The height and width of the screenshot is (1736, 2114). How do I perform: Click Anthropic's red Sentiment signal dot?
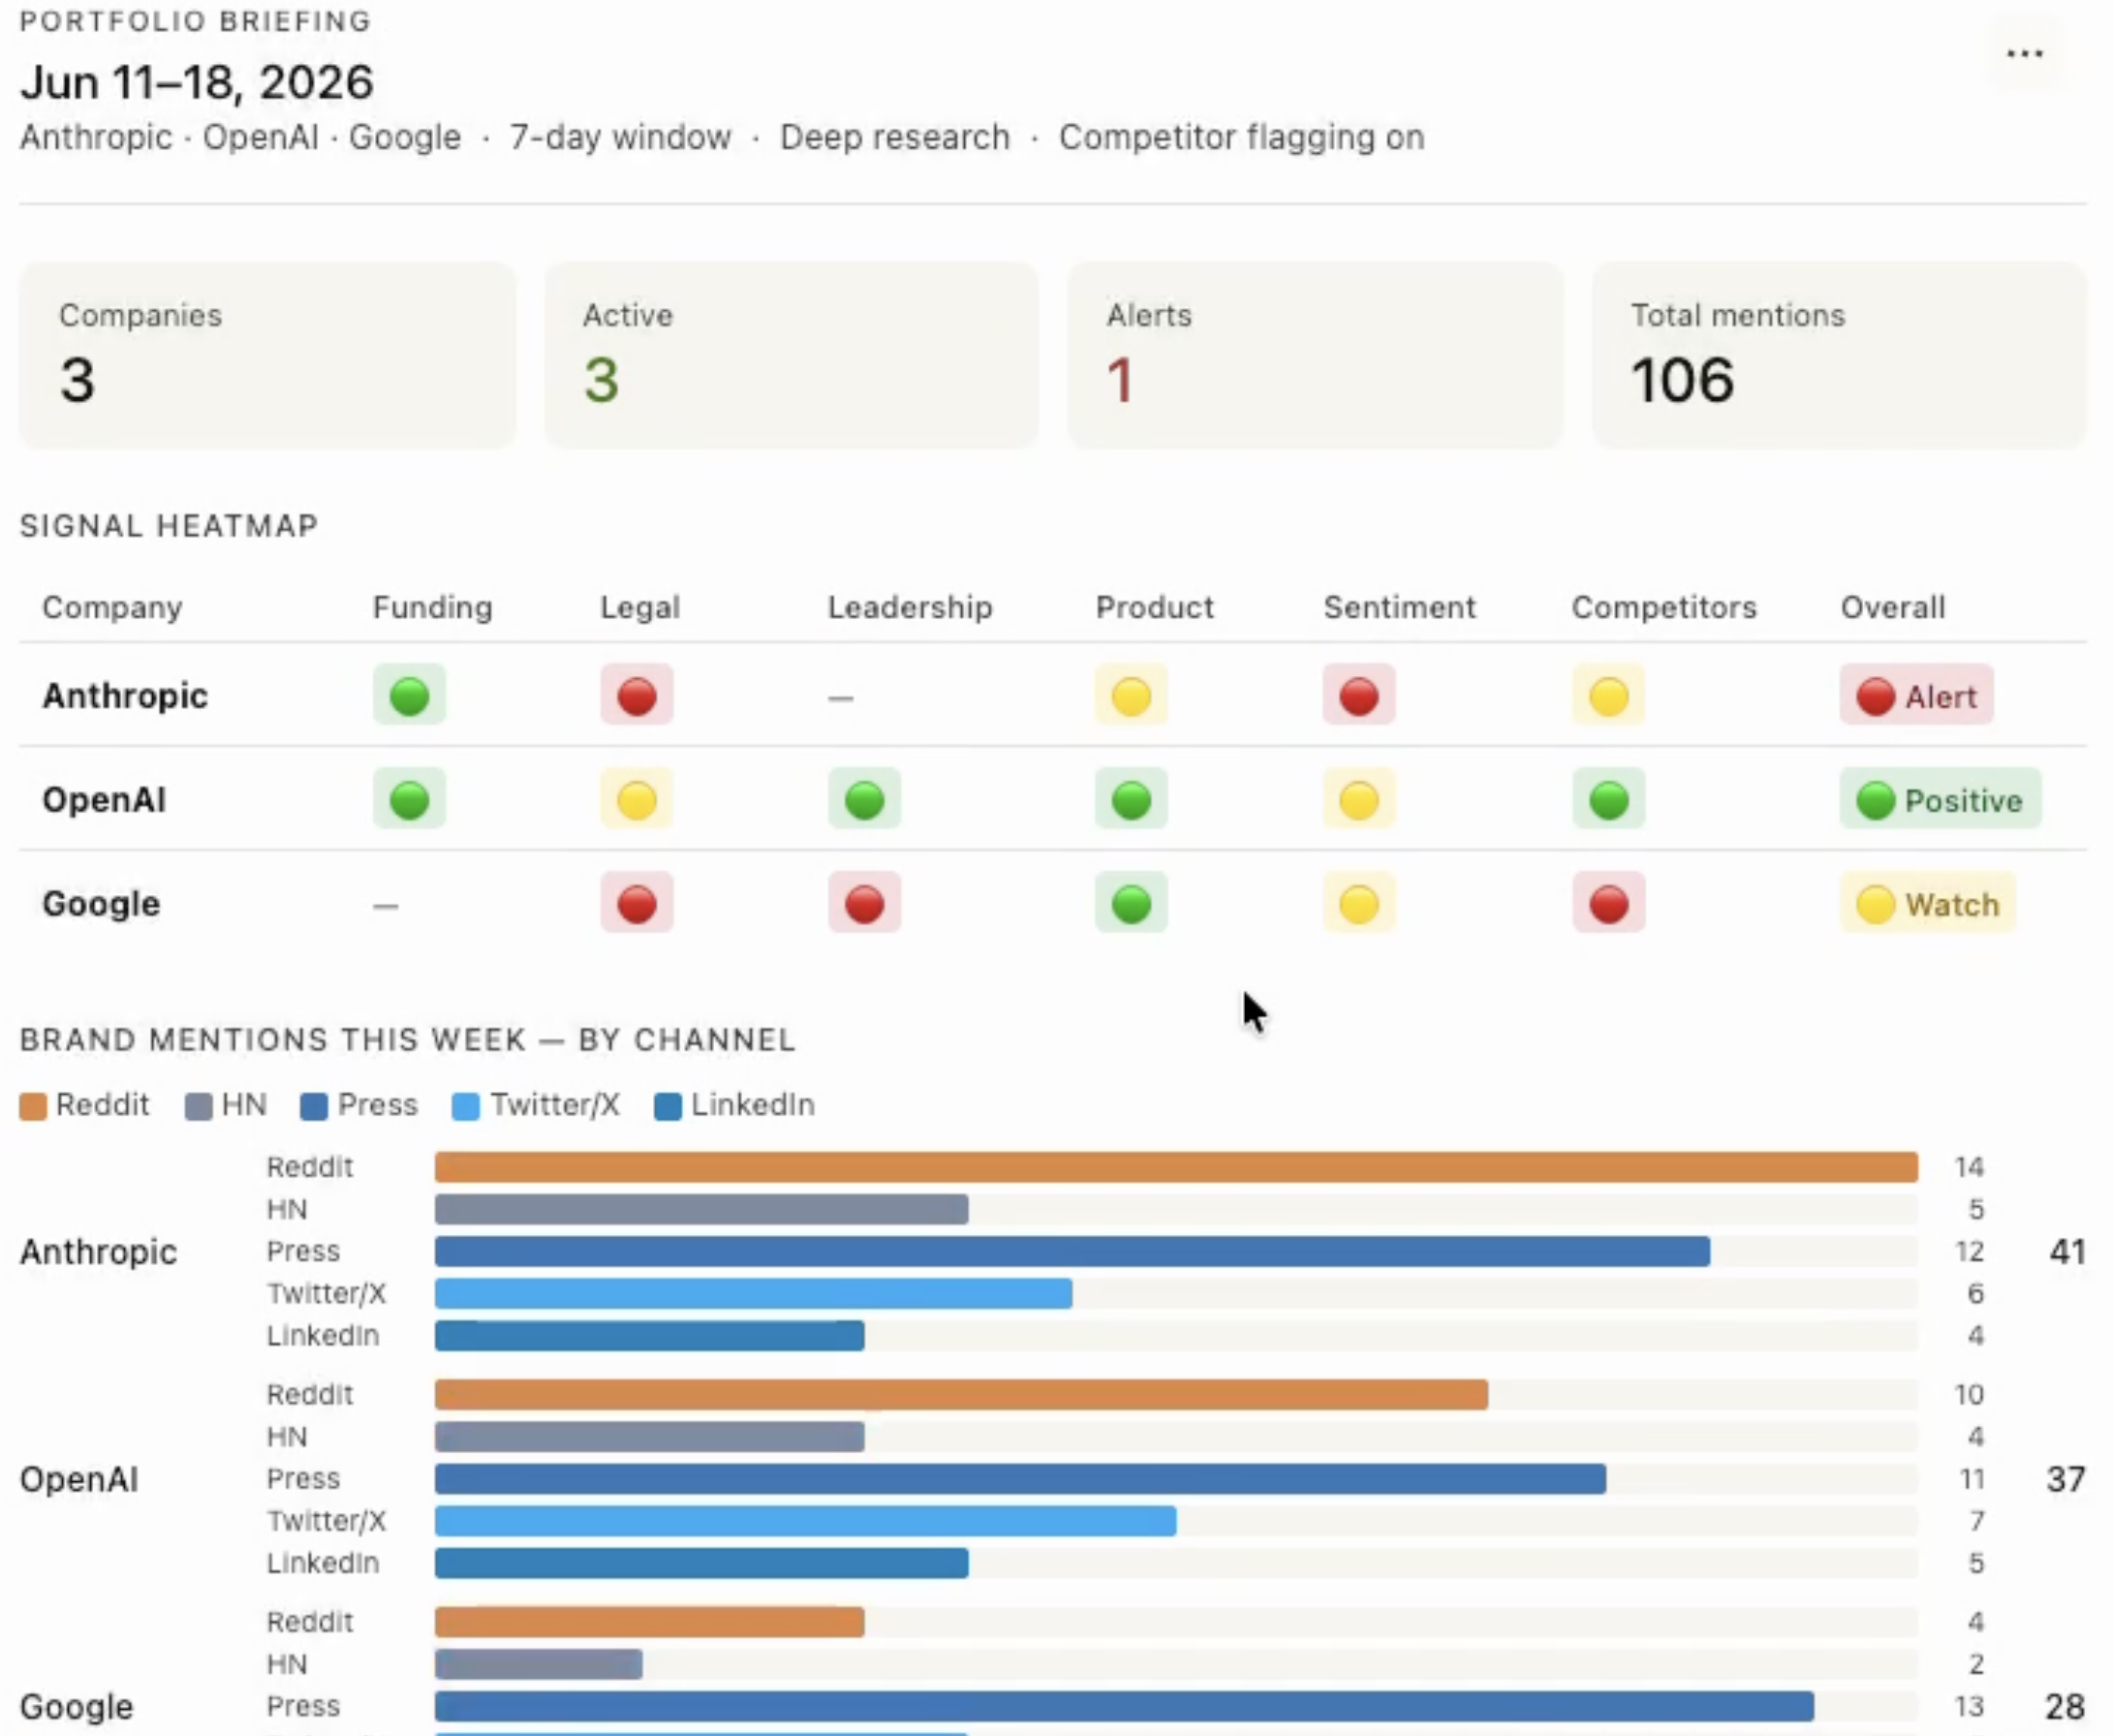(x=1359, y=696)
